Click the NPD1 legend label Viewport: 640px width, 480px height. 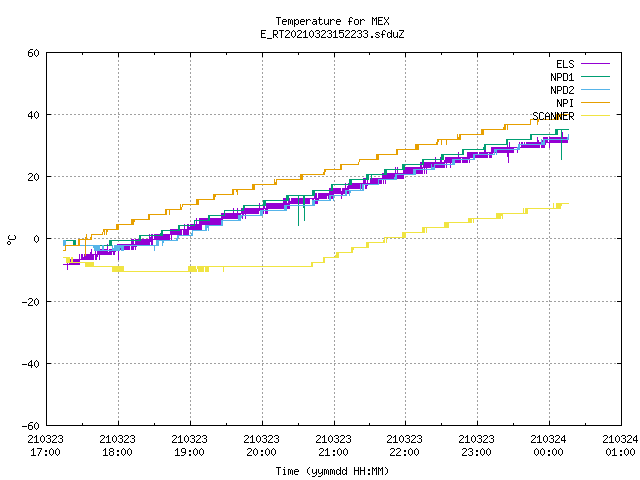point(562,77)
